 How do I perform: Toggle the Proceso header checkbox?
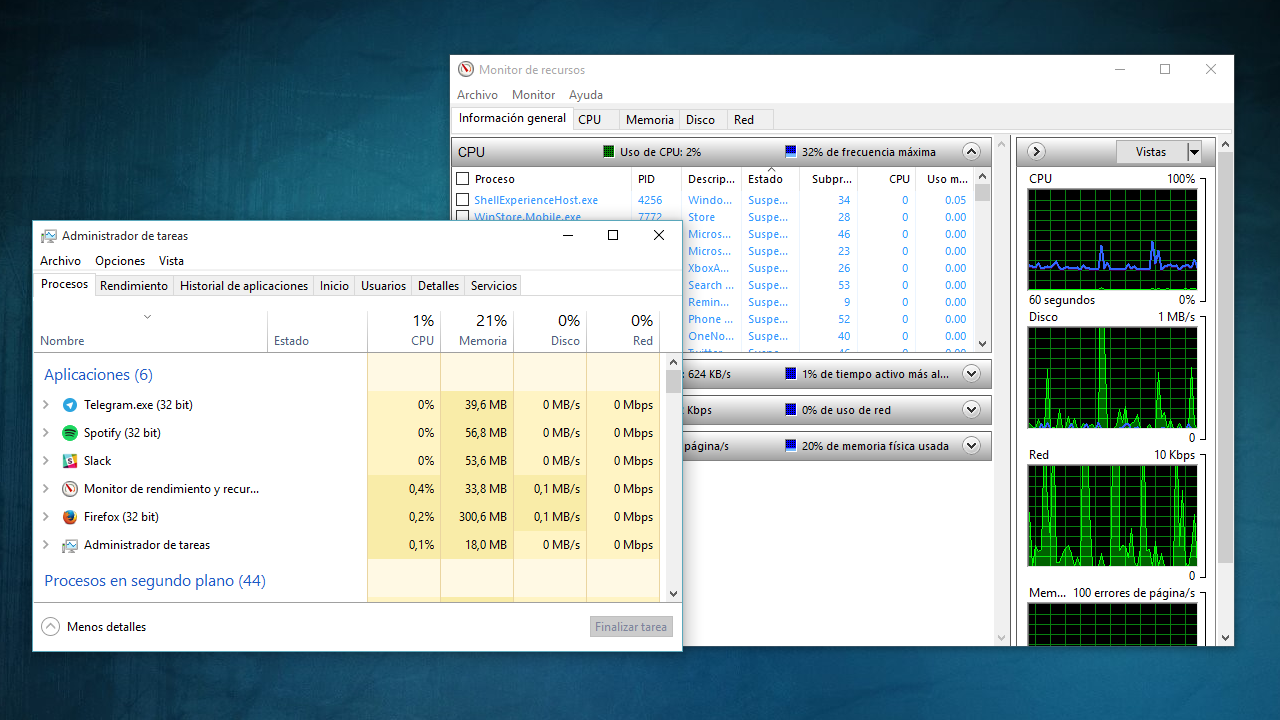465,178
